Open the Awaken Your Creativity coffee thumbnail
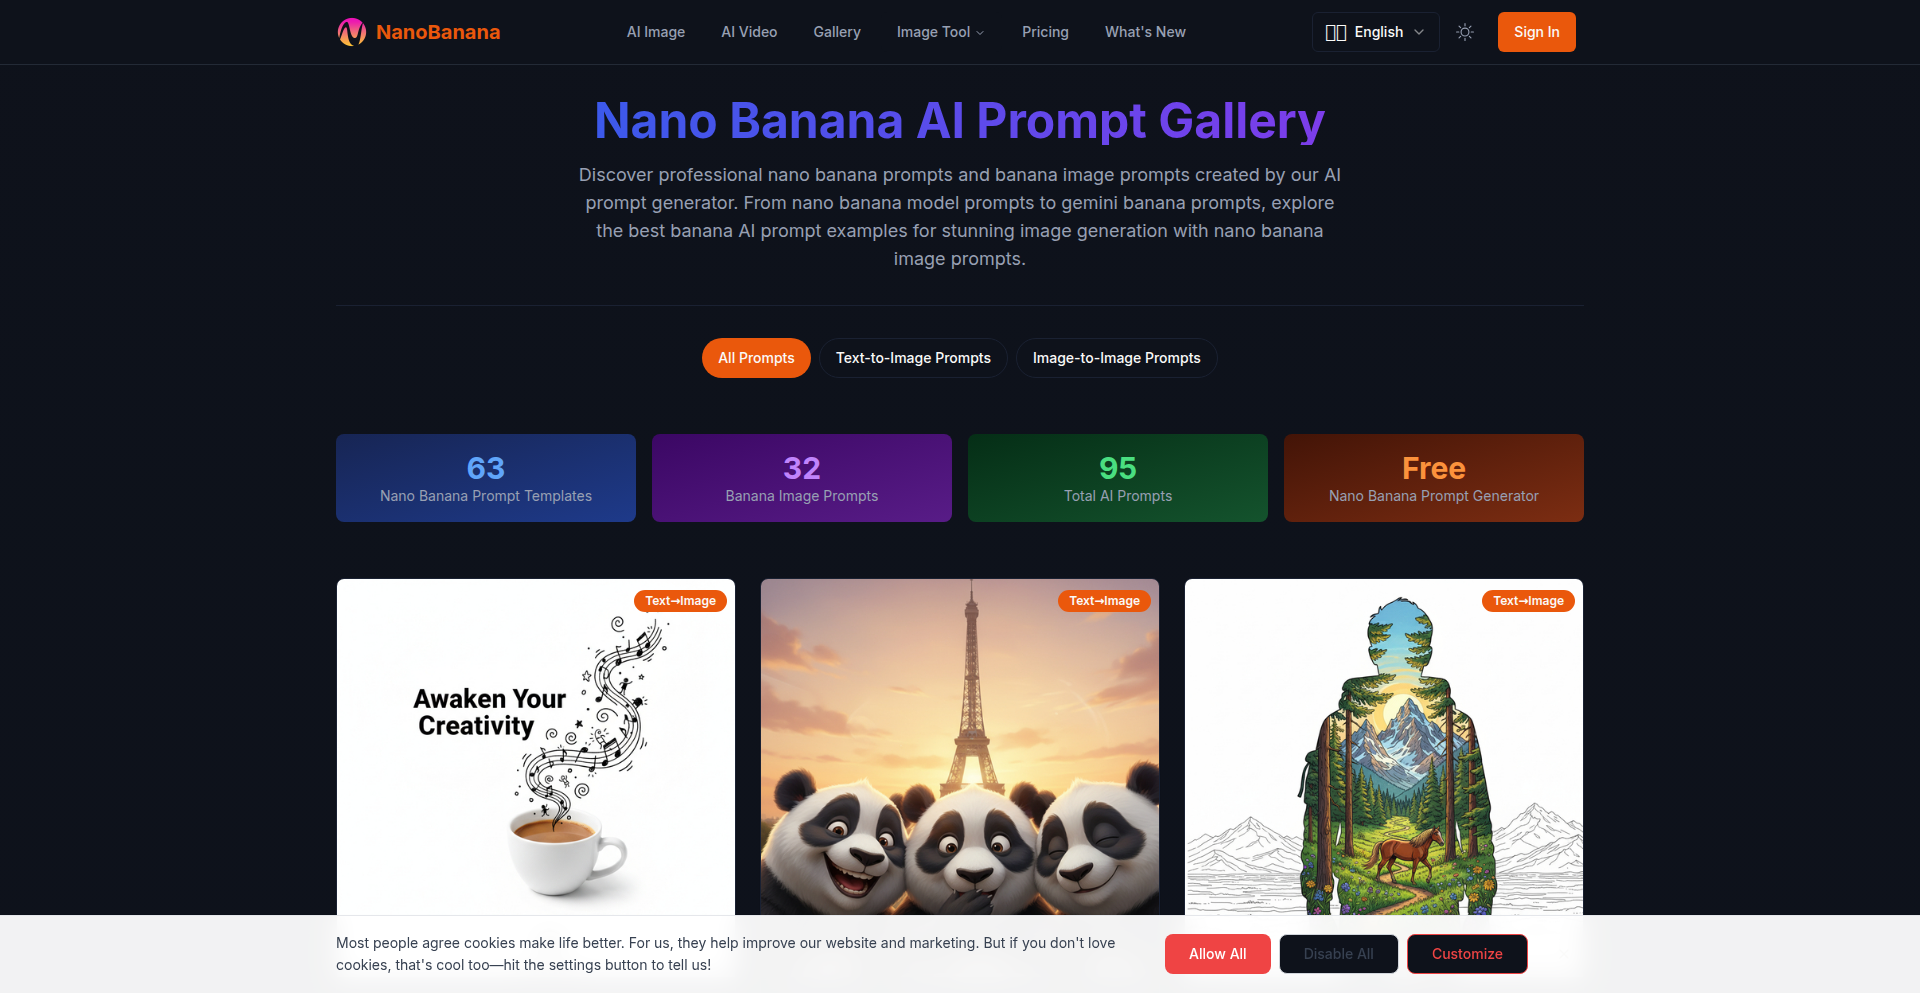Image resolution: width=1920 pixels, height=993 pixels. (x=536, y=747)
